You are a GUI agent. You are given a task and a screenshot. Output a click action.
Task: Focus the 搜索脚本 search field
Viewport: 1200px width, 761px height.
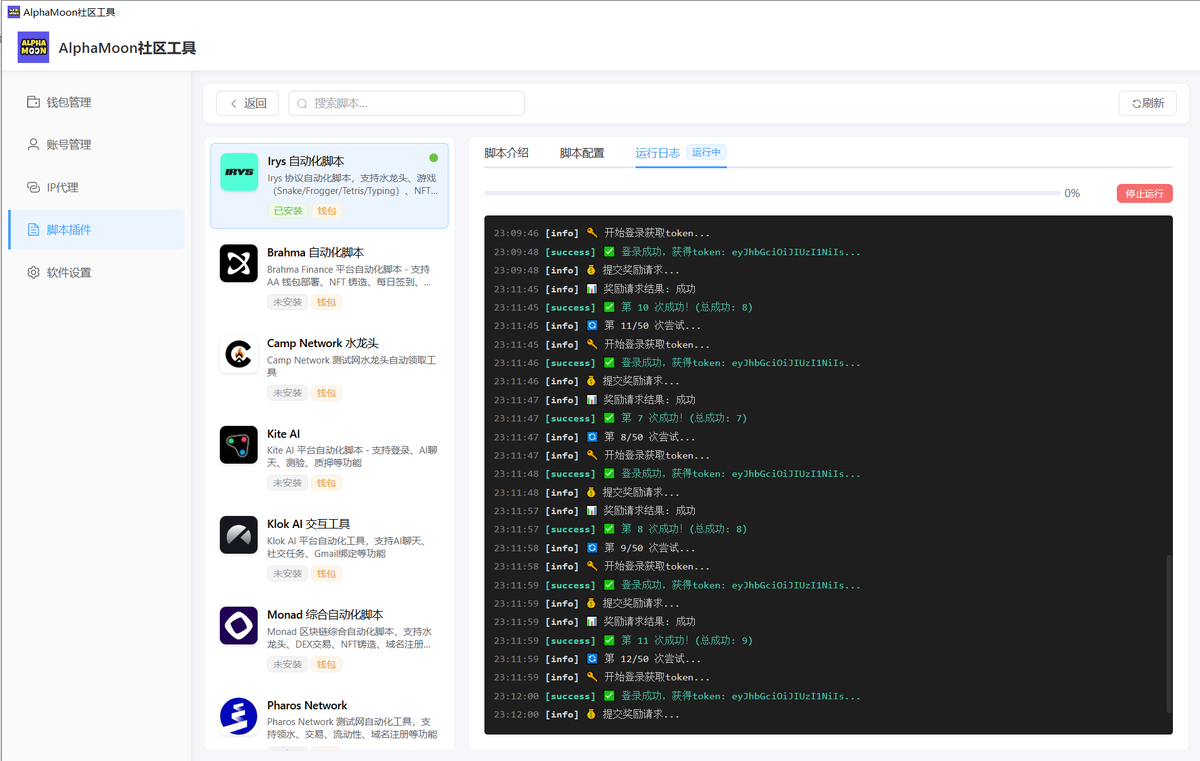coord(406,103)
